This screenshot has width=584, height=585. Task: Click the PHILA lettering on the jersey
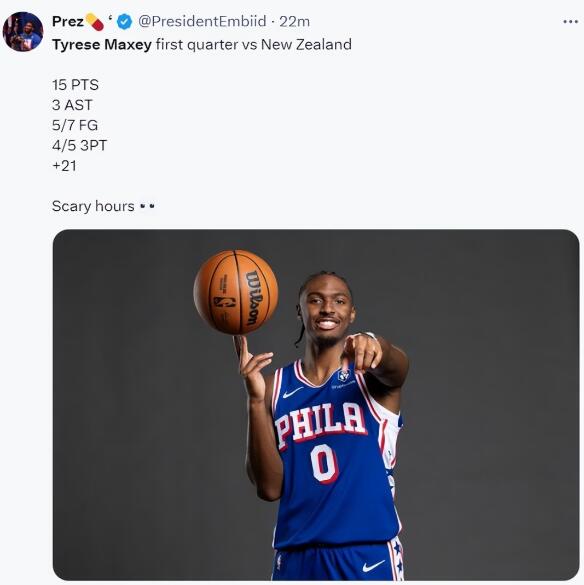320,423
